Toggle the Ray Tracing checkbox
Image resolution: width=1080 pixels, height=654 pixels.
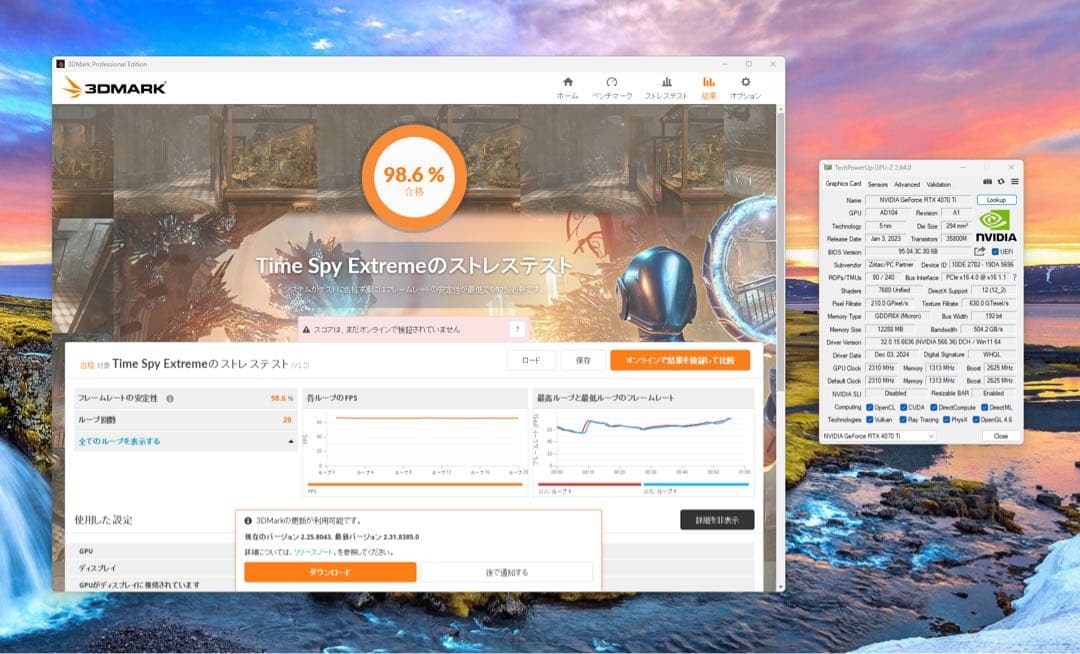point(903,420)
